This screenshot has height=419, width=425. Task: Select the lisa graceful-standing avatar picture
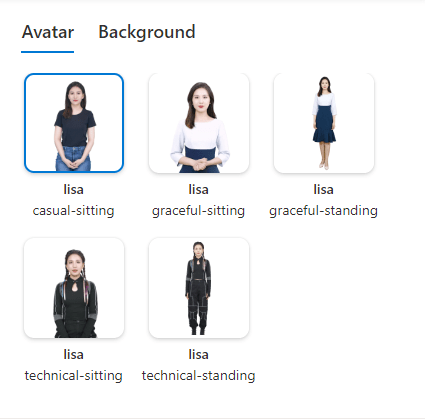324,123
